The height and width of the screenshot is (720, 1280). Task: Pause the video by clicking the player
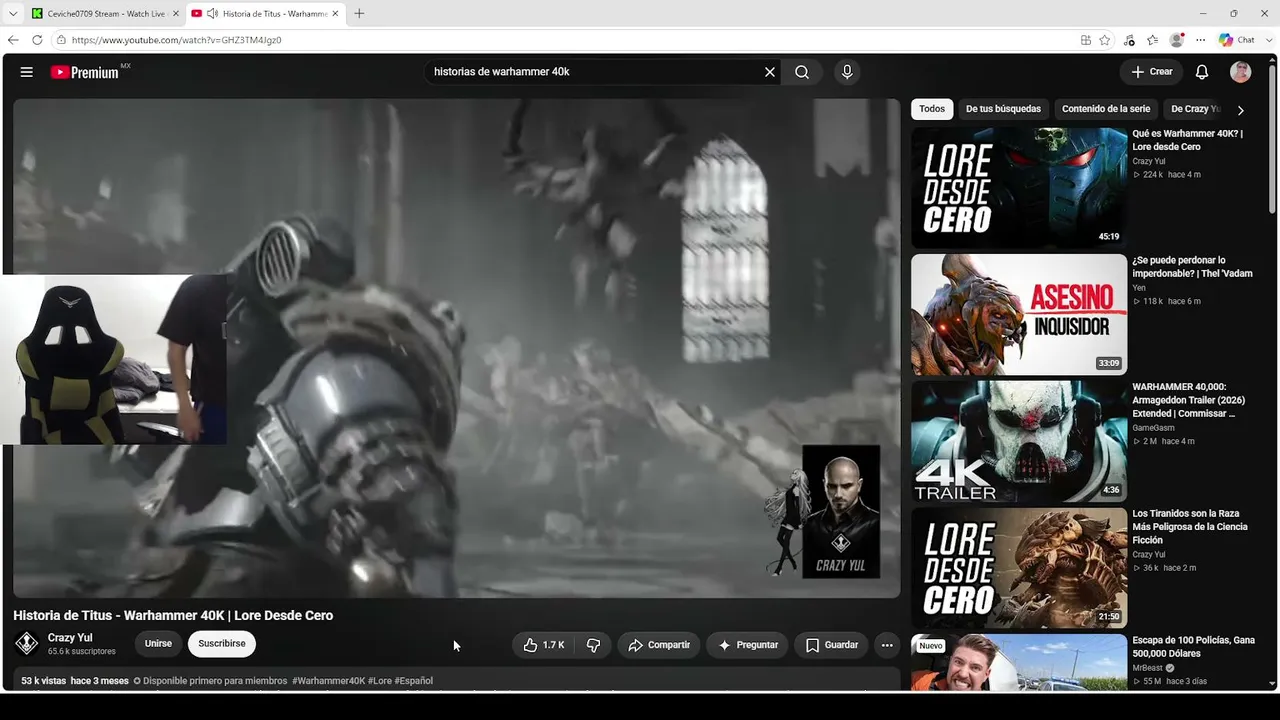click(x=457, y=348)
